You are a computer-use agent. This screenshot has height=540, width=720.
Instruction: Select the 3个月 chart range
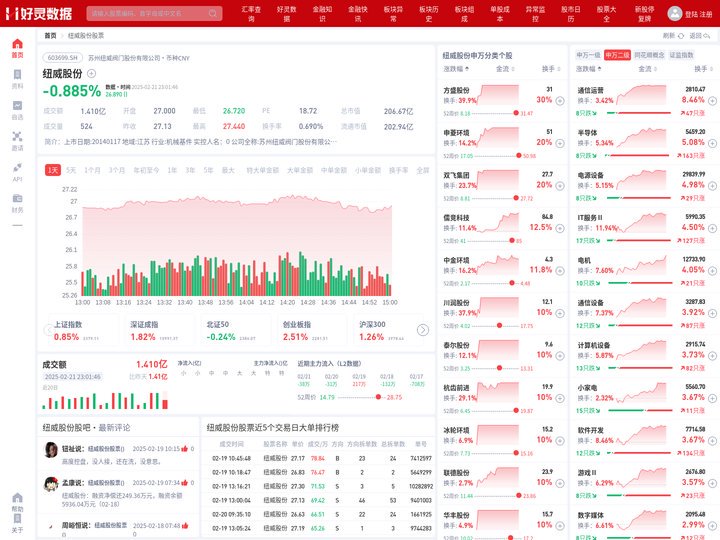(117, 170)
